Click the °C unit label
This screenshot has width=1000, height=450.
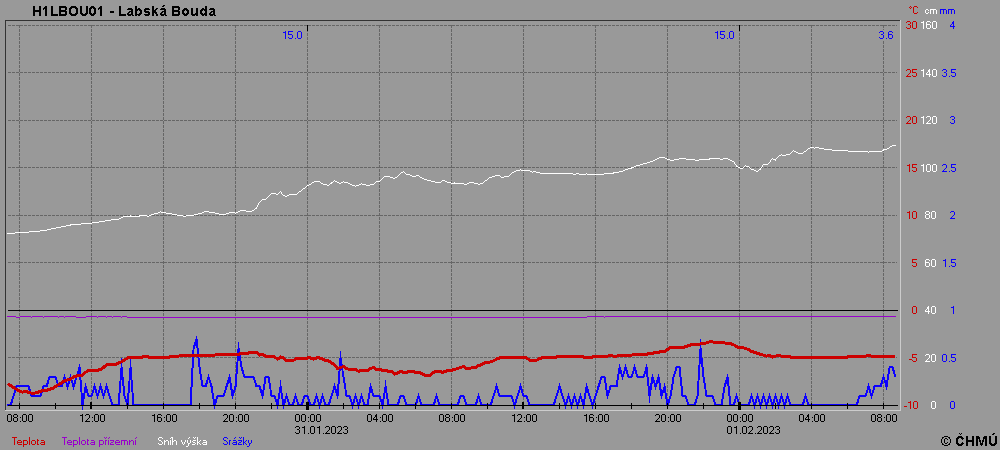click(x=913, y=10)
